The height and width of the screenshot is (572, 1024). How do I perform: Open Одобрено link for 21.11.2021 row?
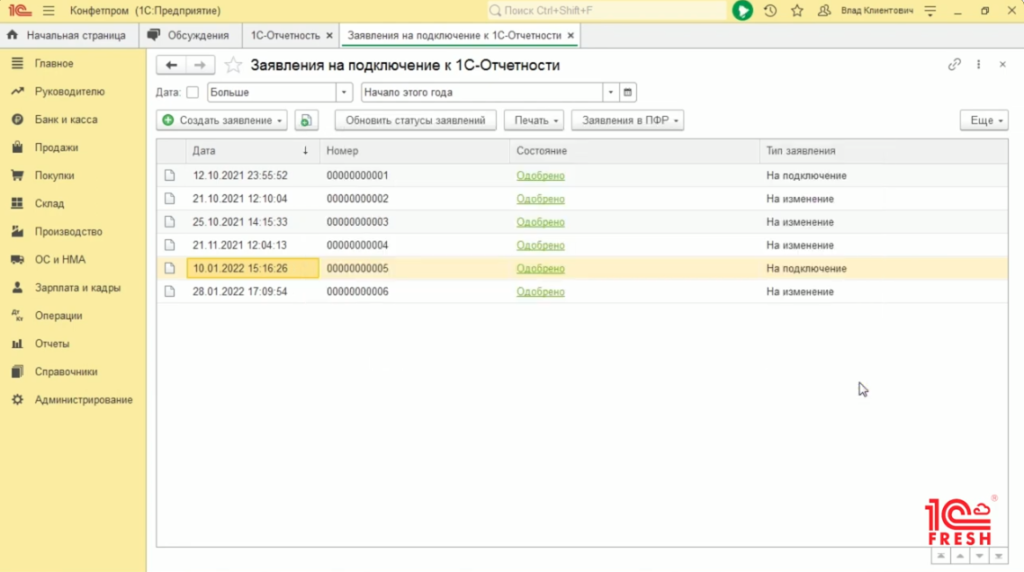pos(540,246)
